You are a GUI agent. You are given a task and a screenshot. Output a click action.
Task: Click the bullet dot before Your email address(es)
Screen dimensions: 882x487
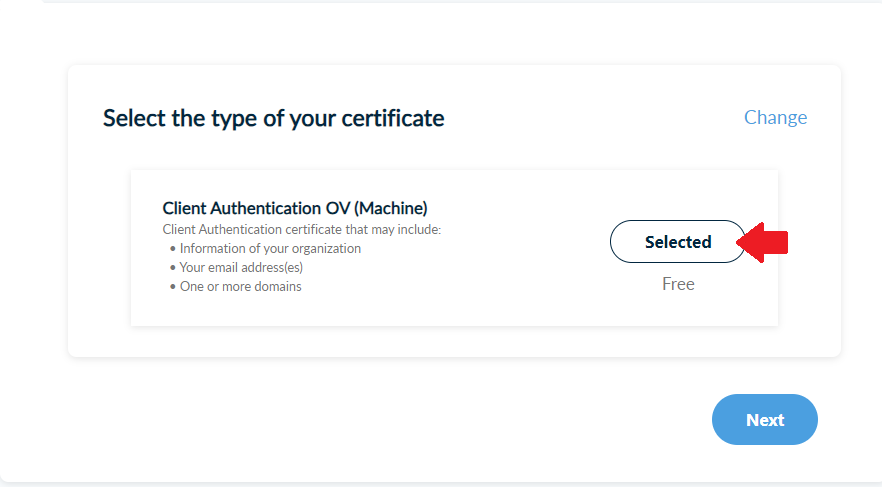(173, 268)
